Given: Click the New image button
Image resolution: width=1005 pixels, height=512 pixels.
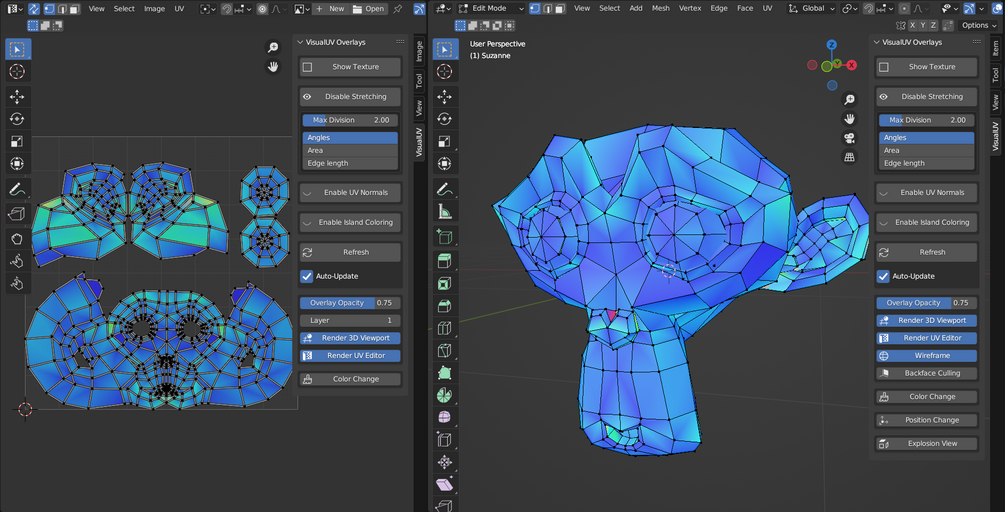Looking at the screenshot, I should pos(331,8).
